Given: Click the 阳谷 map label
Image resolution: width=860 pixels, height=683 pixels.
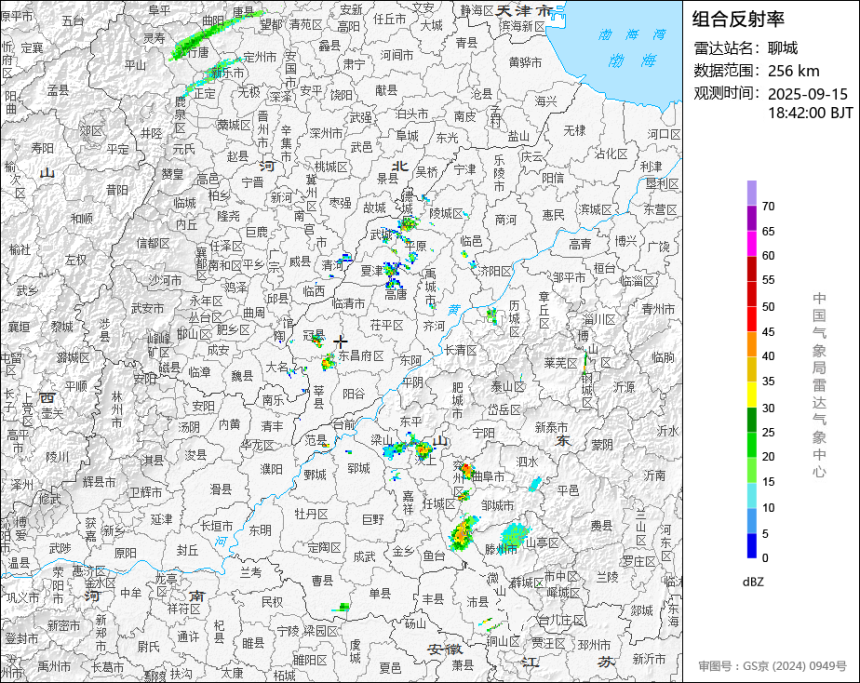Looking at the screenshot, I should [x=354, y=394].
